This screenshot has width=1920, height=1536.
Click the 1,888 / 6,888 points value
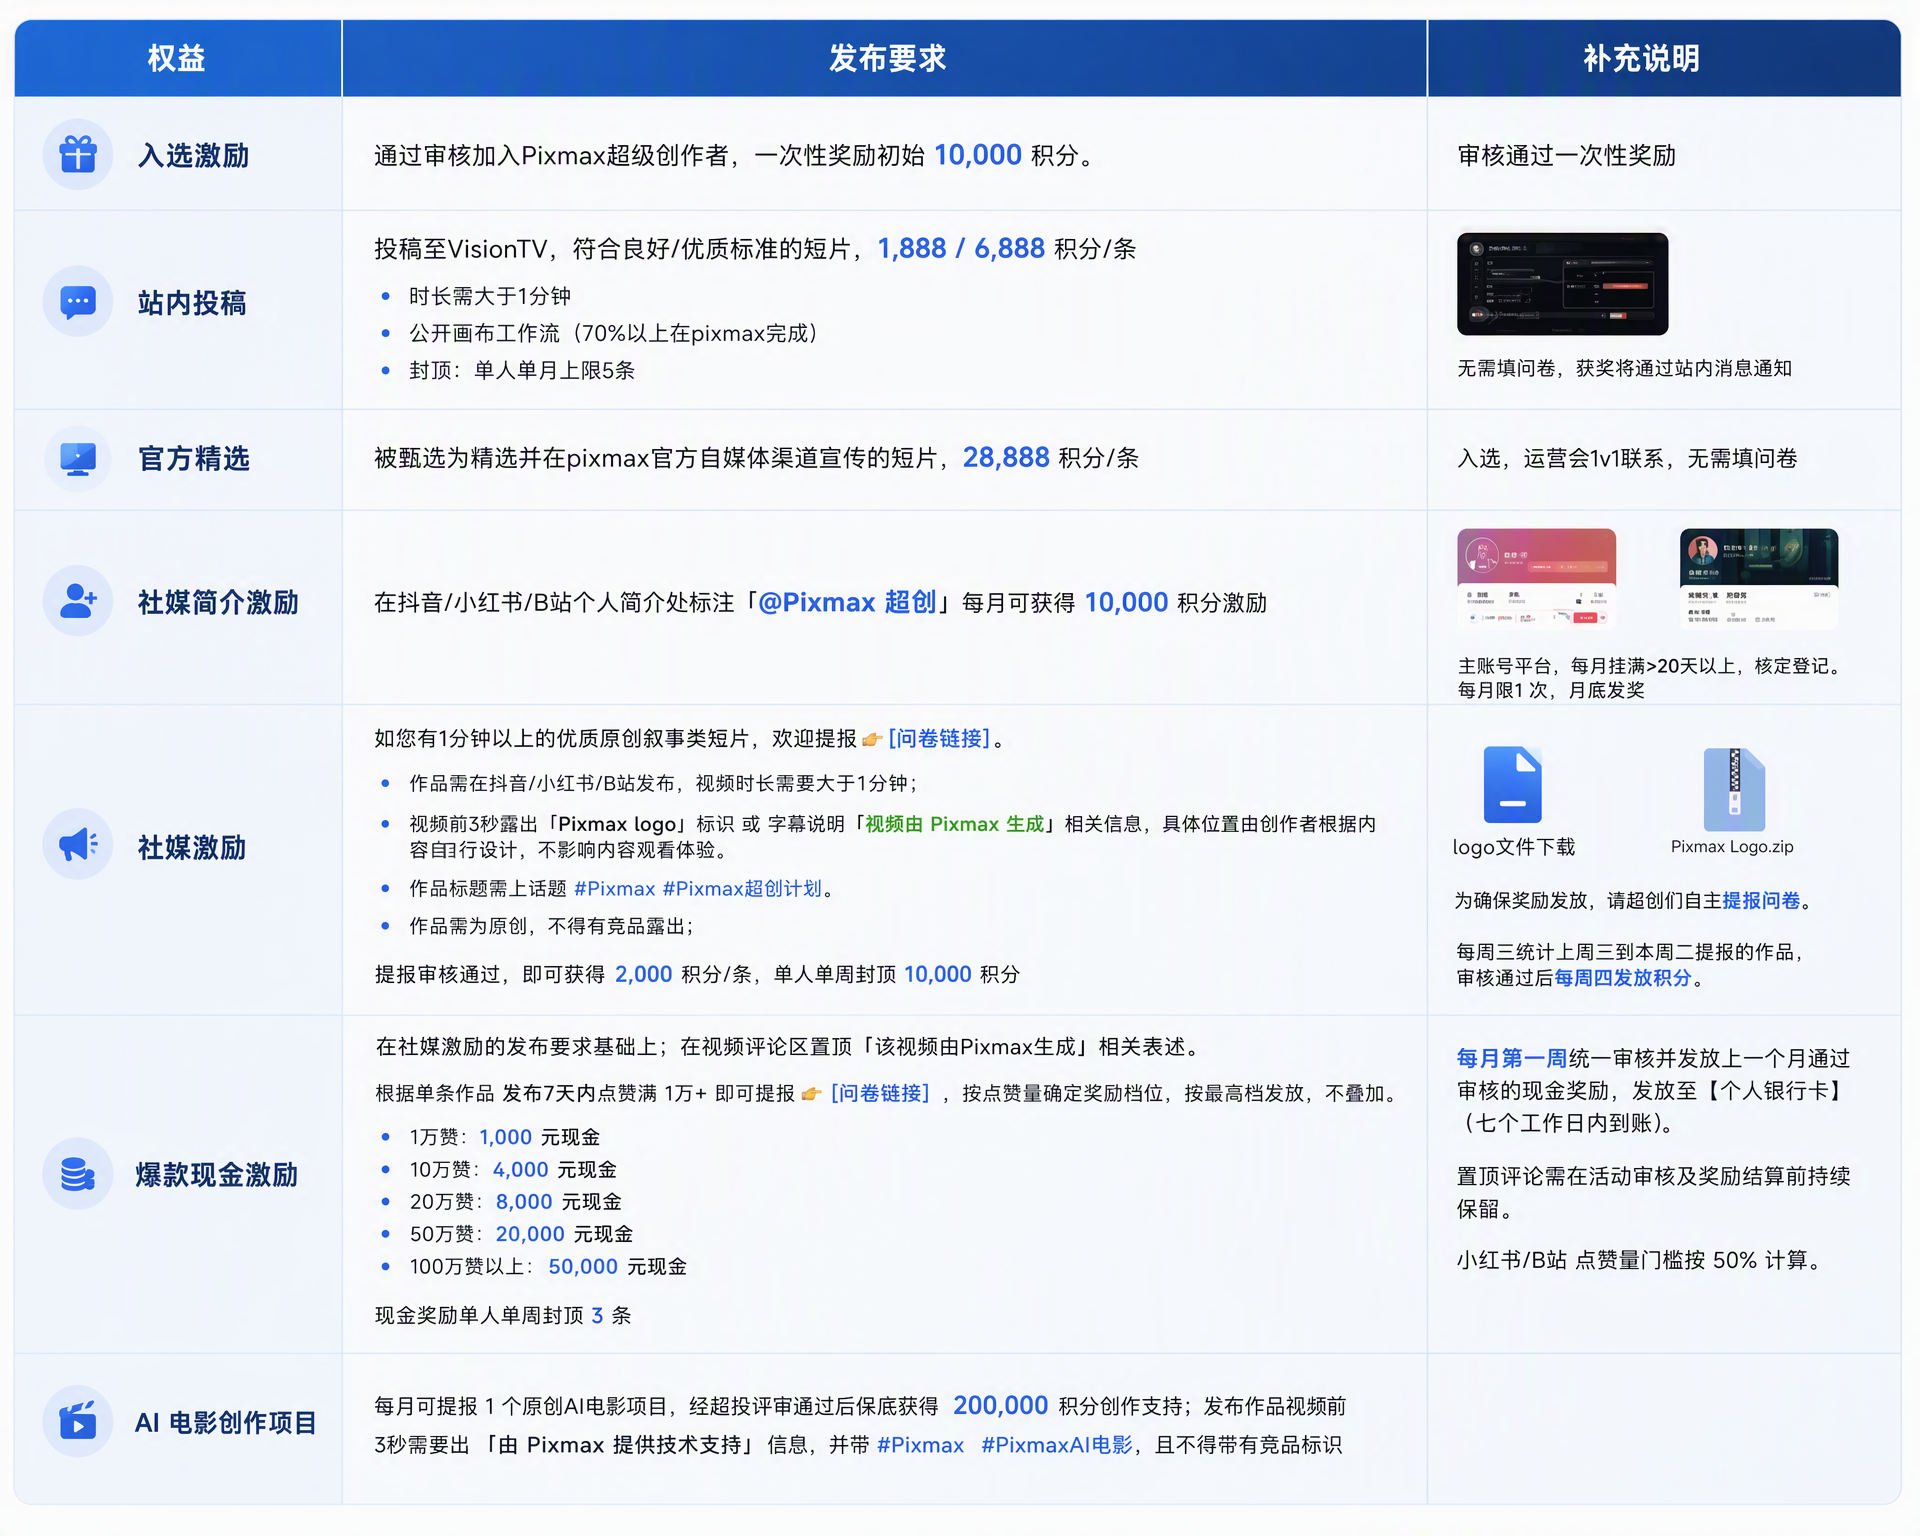(x=961, y=248)
